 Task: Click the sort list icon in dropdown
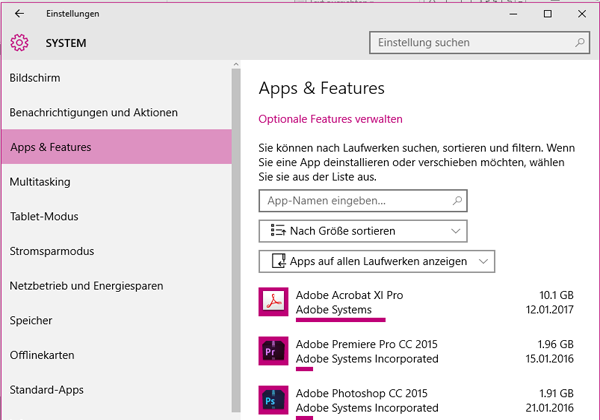pos(278,231)
